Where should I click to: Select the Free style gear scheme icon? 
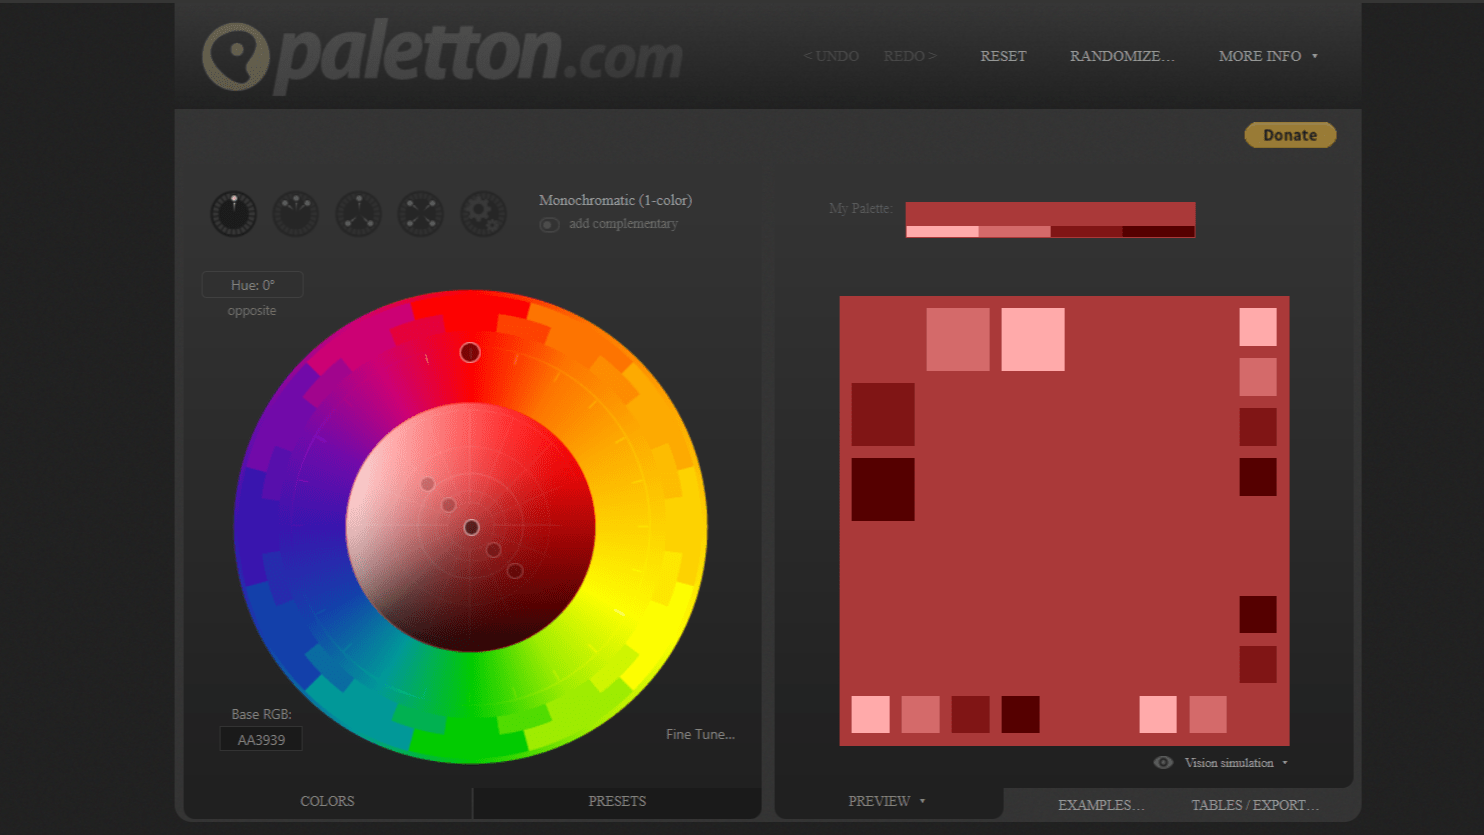483,213
